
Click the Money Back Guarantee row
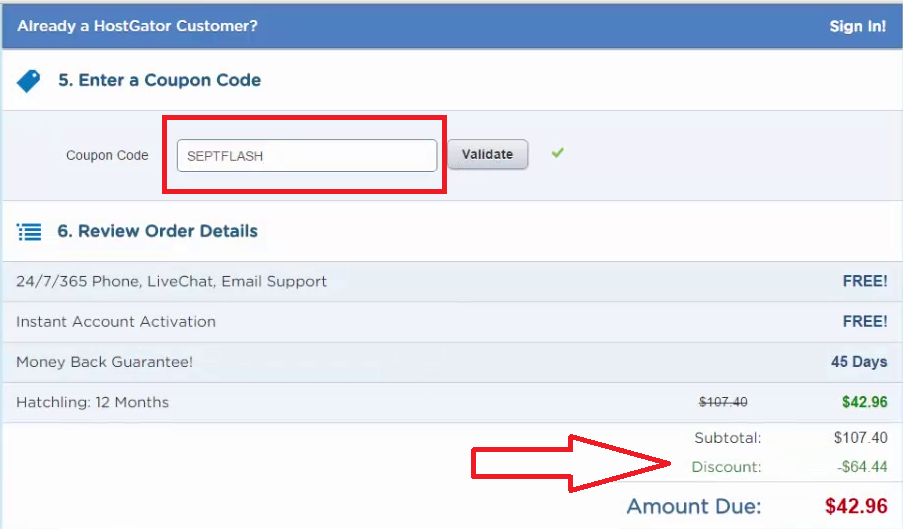(x=105, y=362)
